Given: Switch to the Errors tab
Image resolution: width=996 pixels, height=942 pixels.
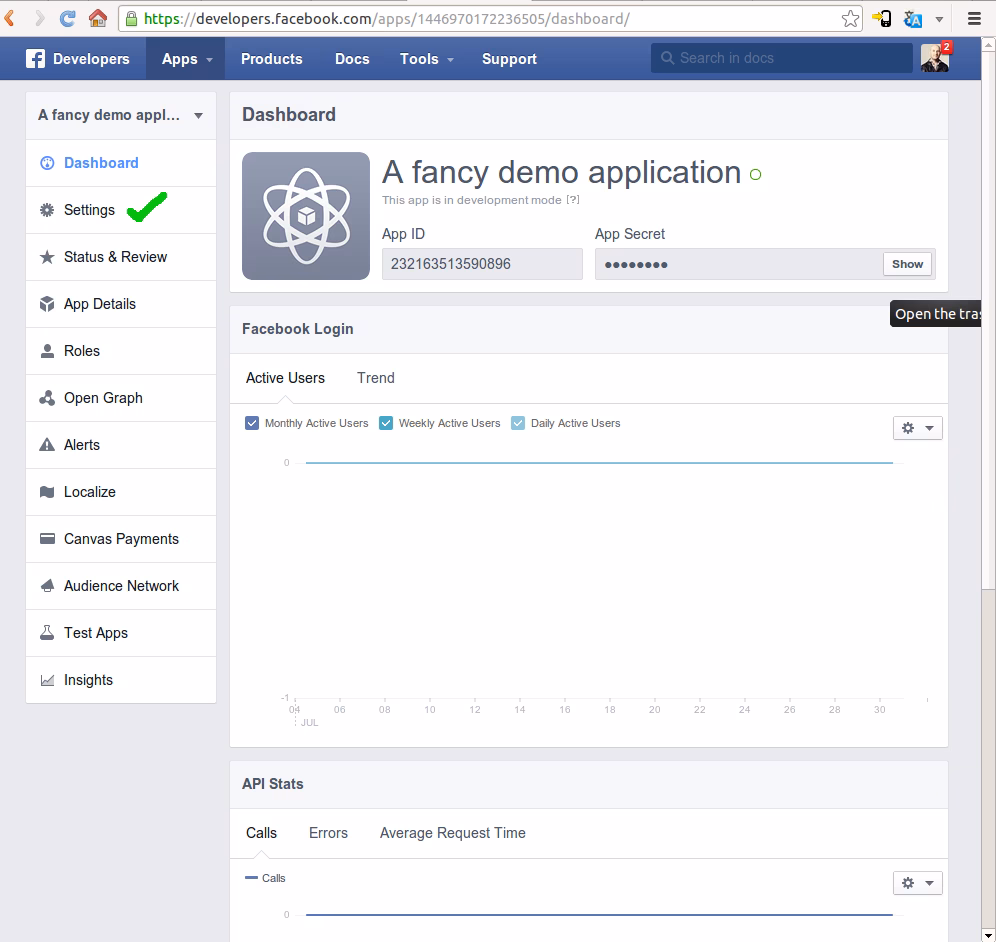Looking at the screenshot, I should pos(328,833).
